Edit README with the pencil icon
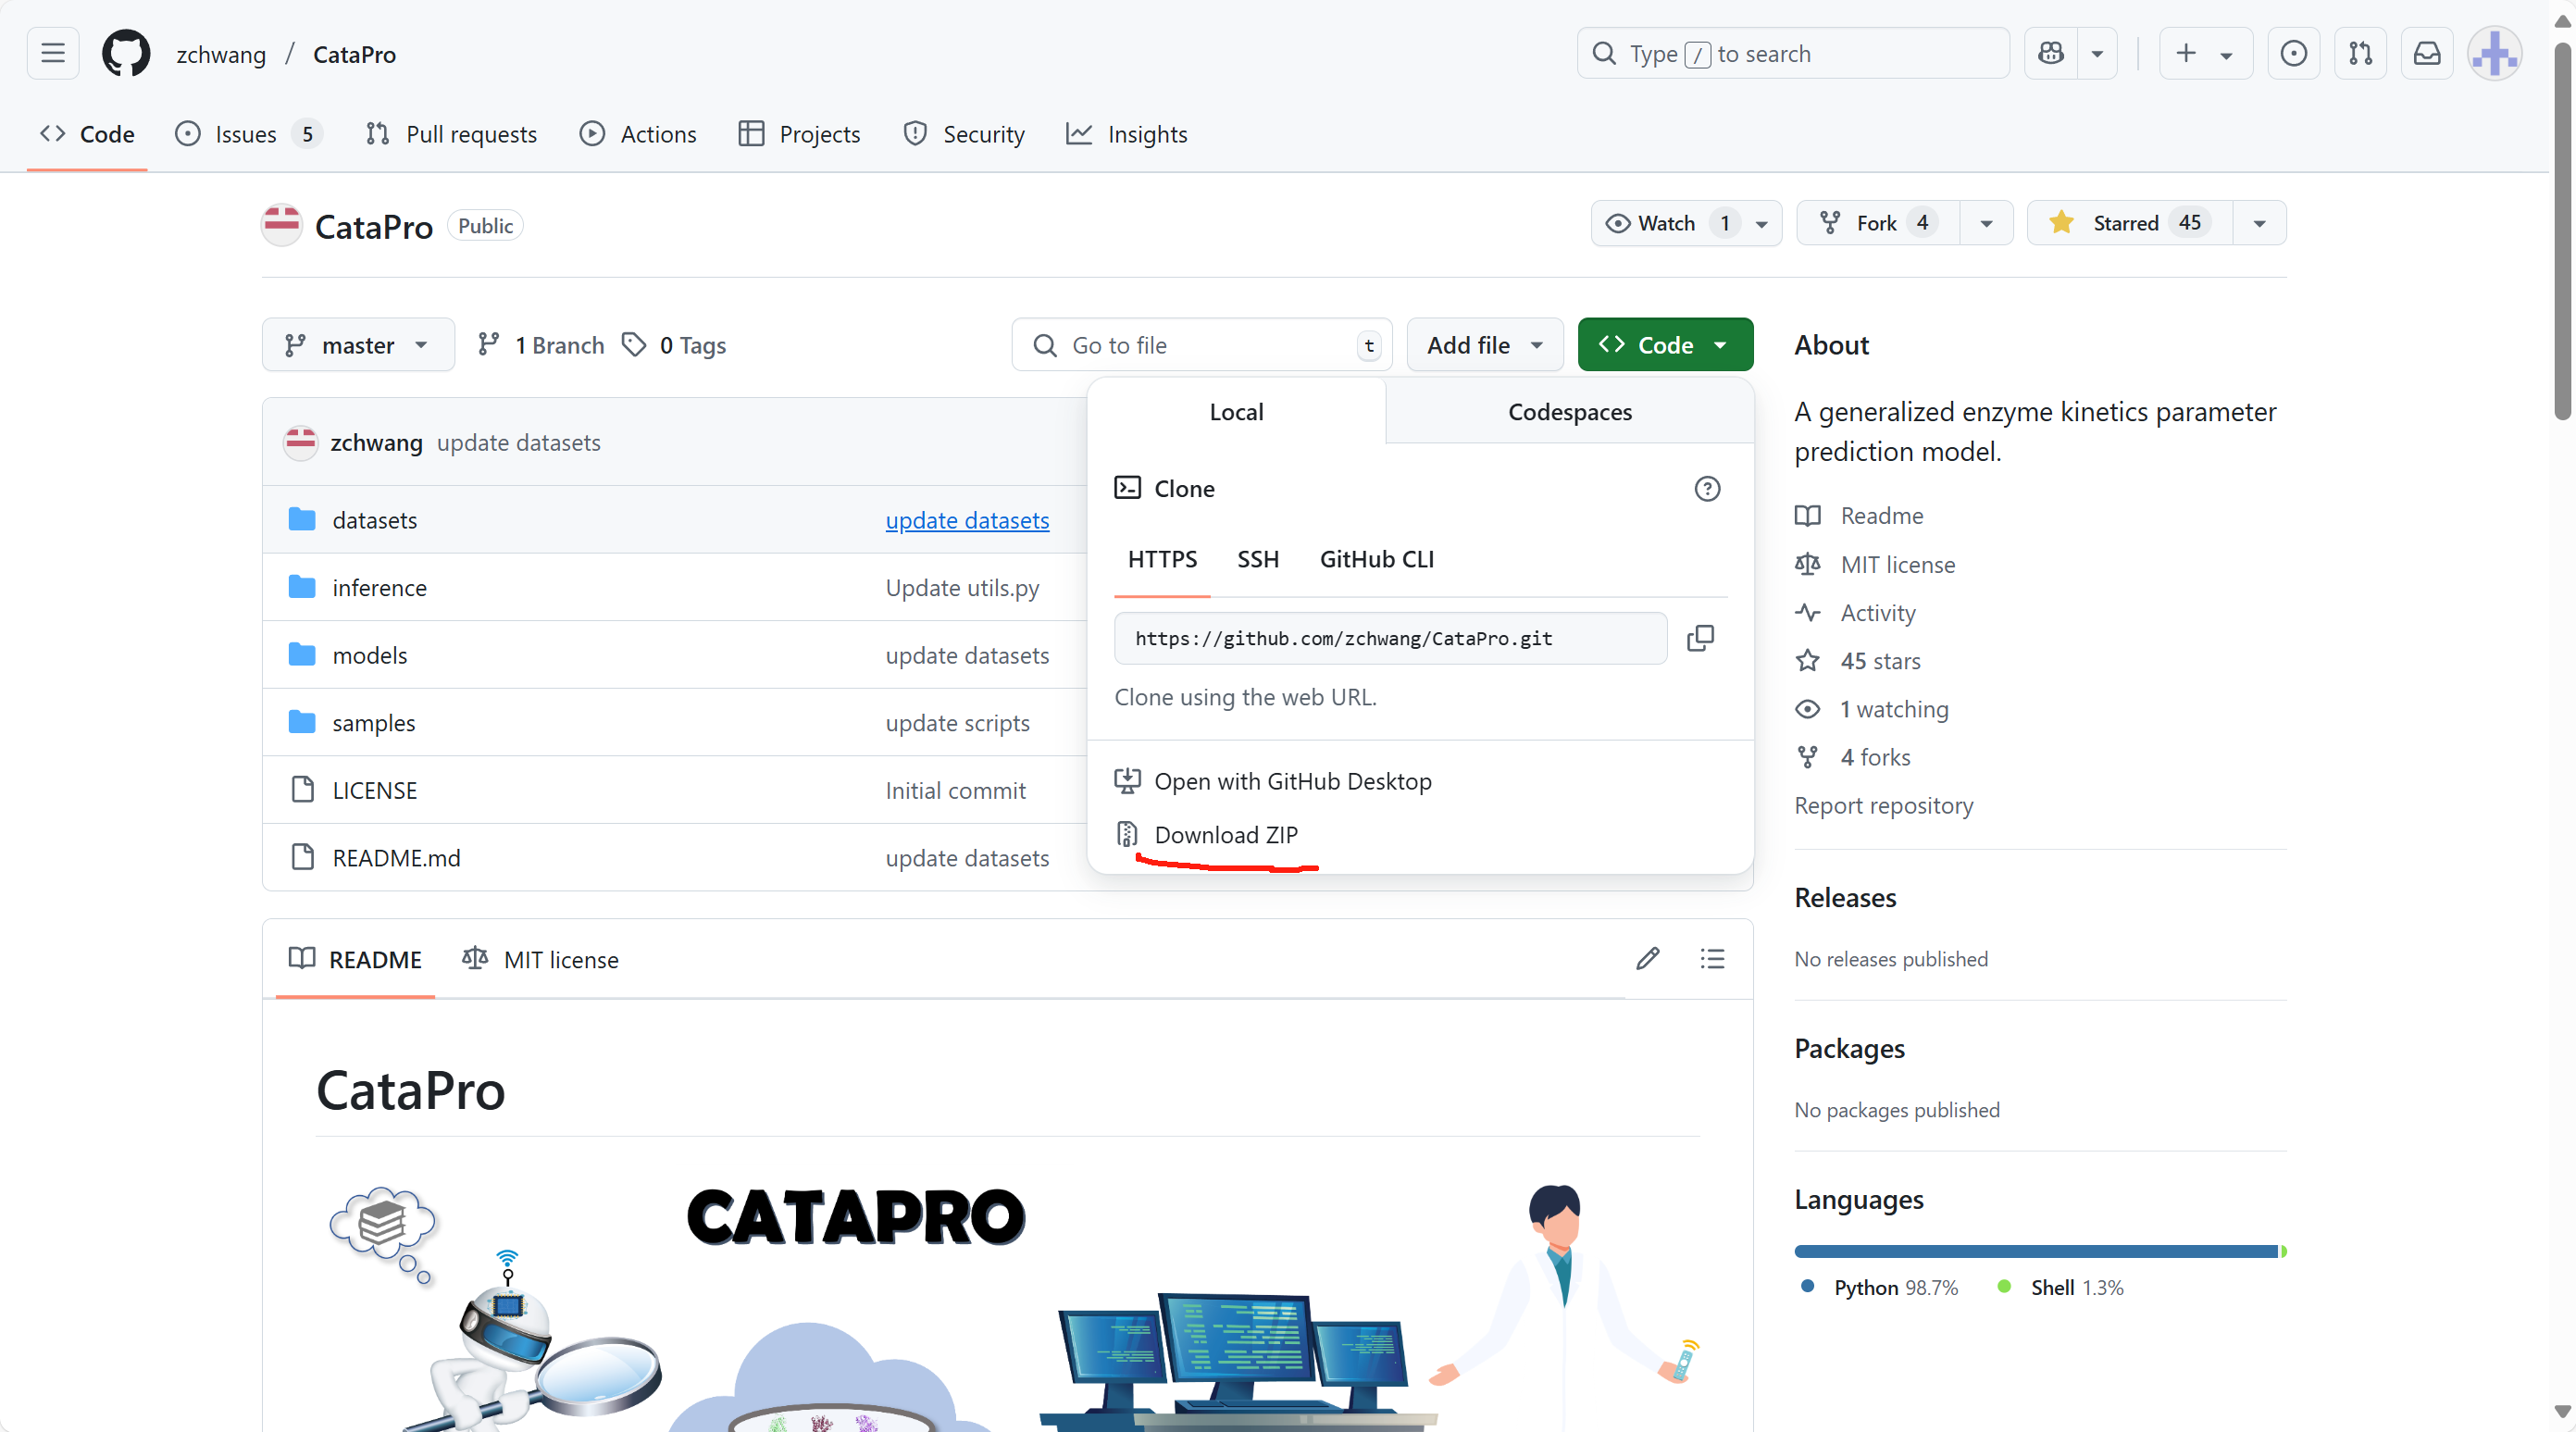 1648,959
